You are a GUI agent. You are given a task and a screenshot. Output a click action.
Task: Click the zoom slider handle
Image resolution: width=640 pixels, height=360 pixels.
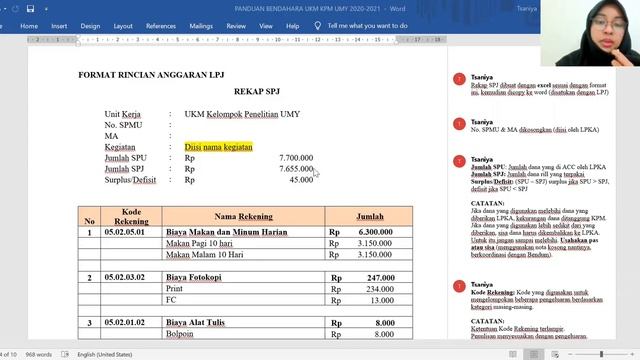[601, 354]
